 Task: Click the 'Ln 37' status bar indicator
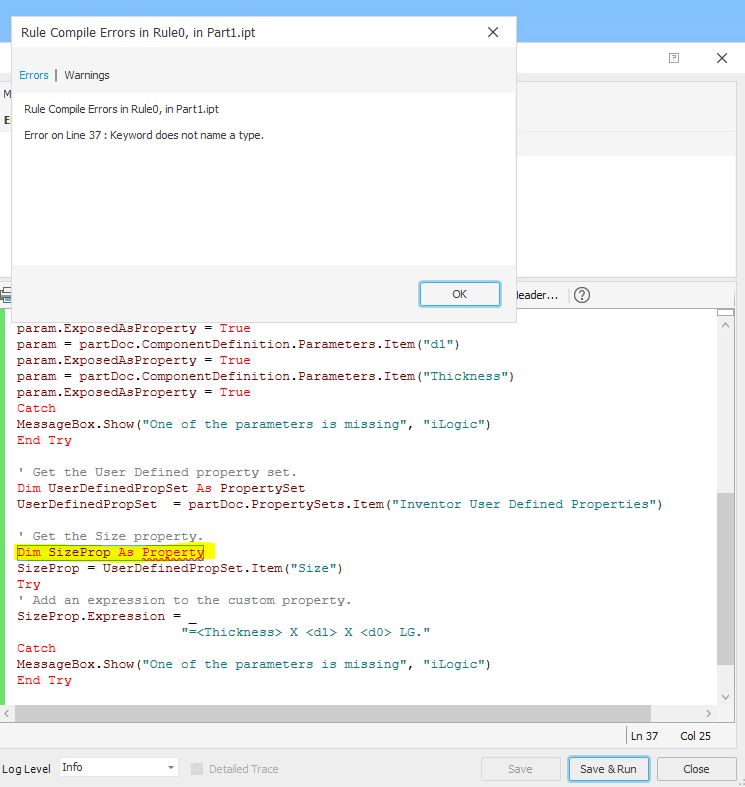click(x=645, y=736)
